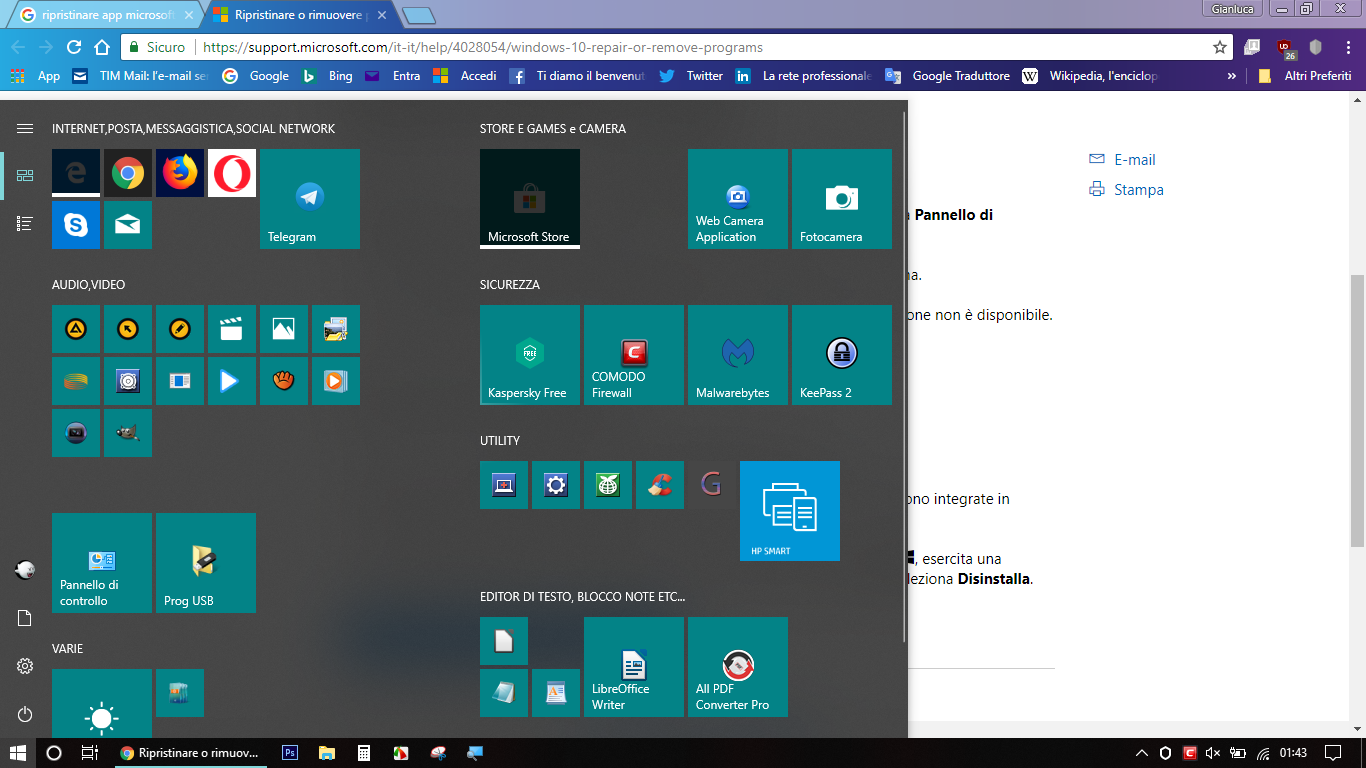
Task: Bookmark this page with the star
Action: coord(1219,47)
